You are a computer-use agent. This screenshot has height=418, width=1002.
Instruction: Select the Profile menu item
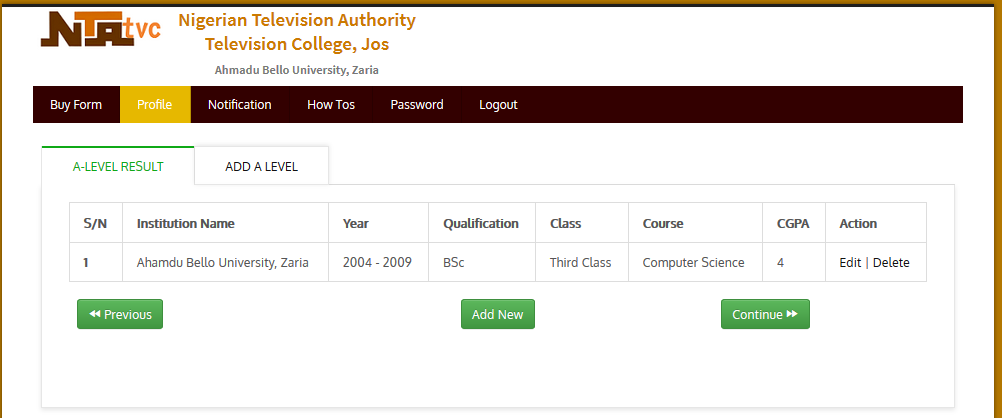[155, 105]
